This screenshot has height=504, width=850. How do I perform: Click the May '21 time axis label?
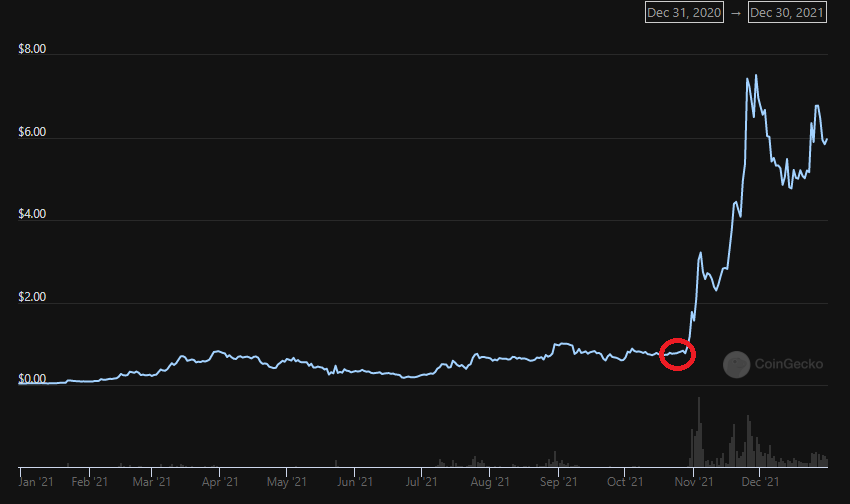click(x=285, y=483)
